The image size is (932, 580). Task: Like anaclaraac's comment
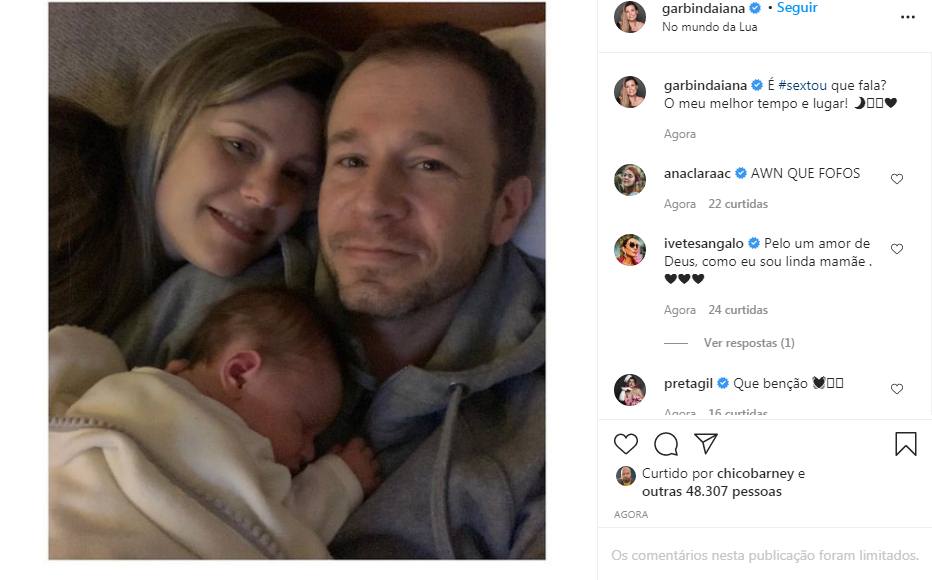click(x=897, y=179)
